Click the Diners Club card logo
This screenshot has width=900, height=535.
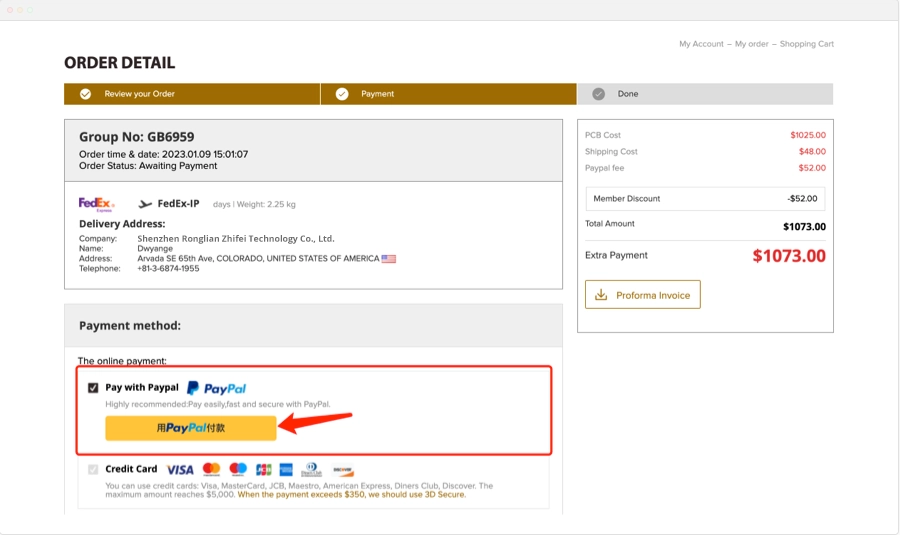pyautogui.click(x=311, y=469)
